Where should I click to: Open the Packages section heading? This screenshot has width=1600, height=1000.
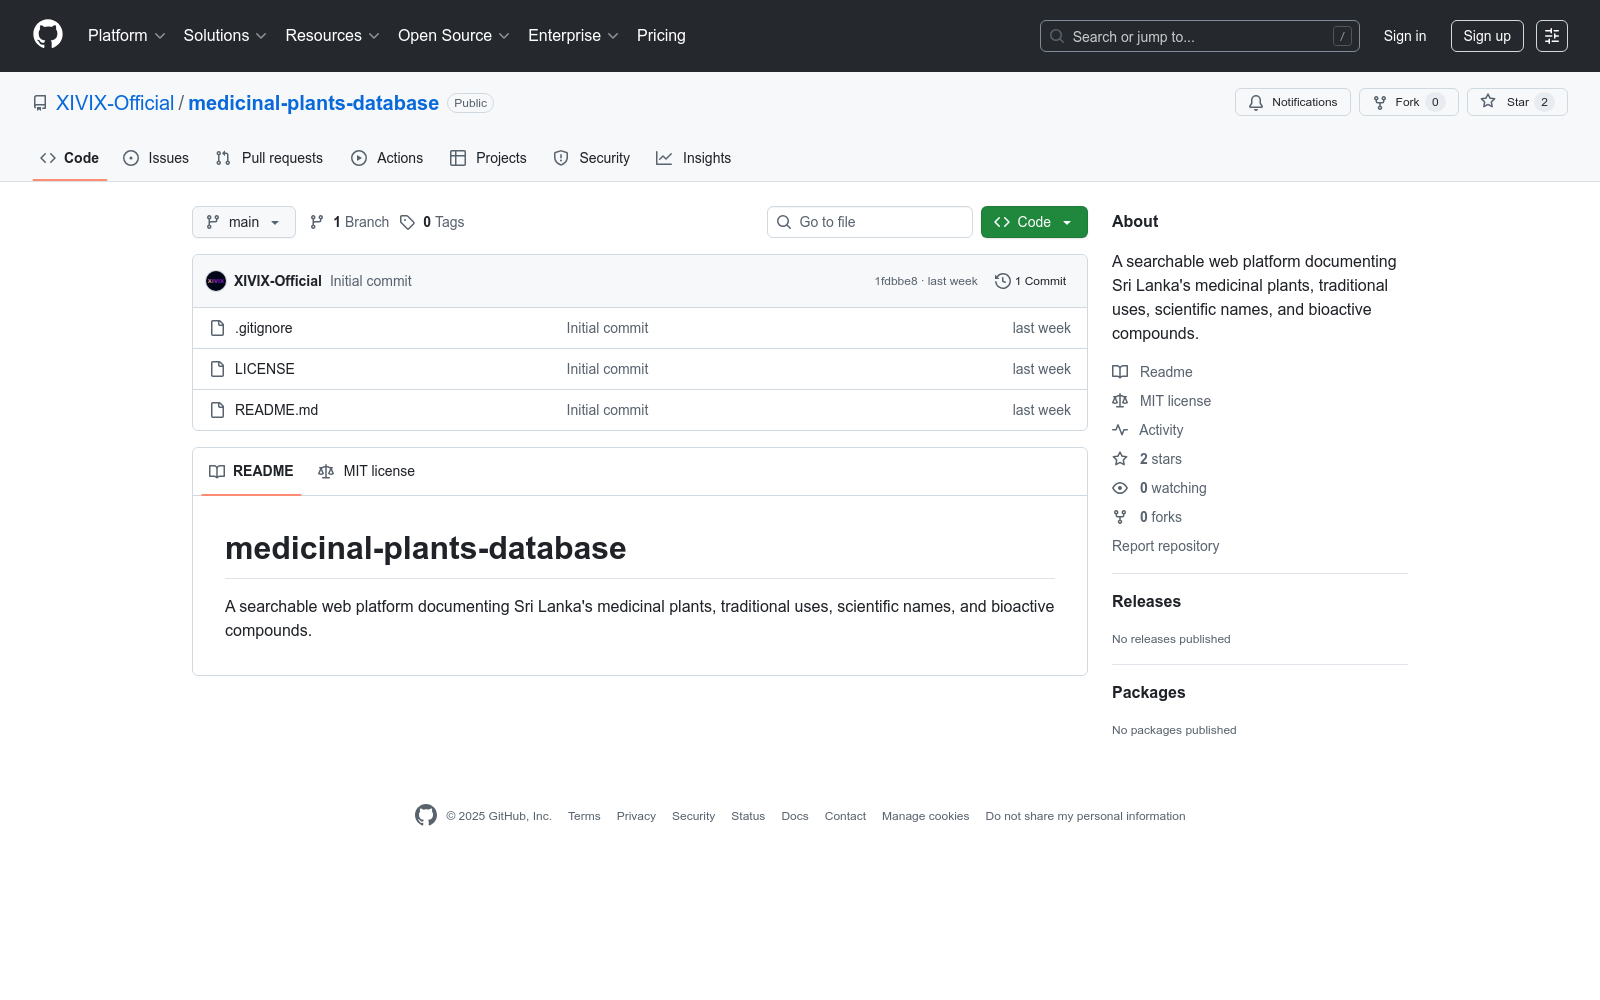[1149, 692]
